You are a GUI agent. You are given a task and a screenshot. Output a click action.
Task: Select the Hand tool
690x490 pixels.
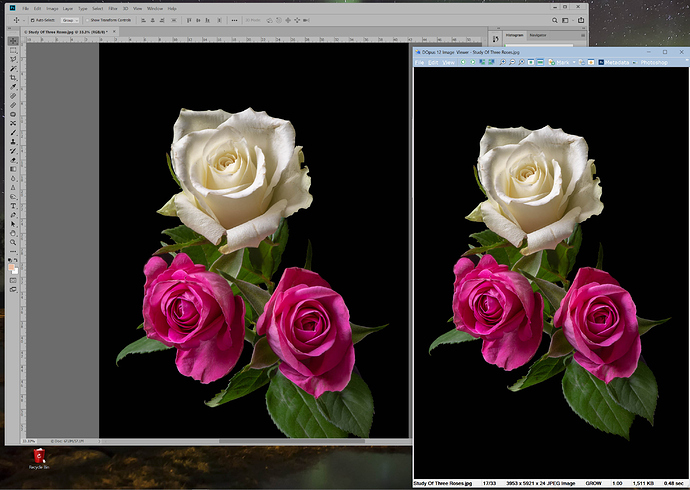coord(13,233)
